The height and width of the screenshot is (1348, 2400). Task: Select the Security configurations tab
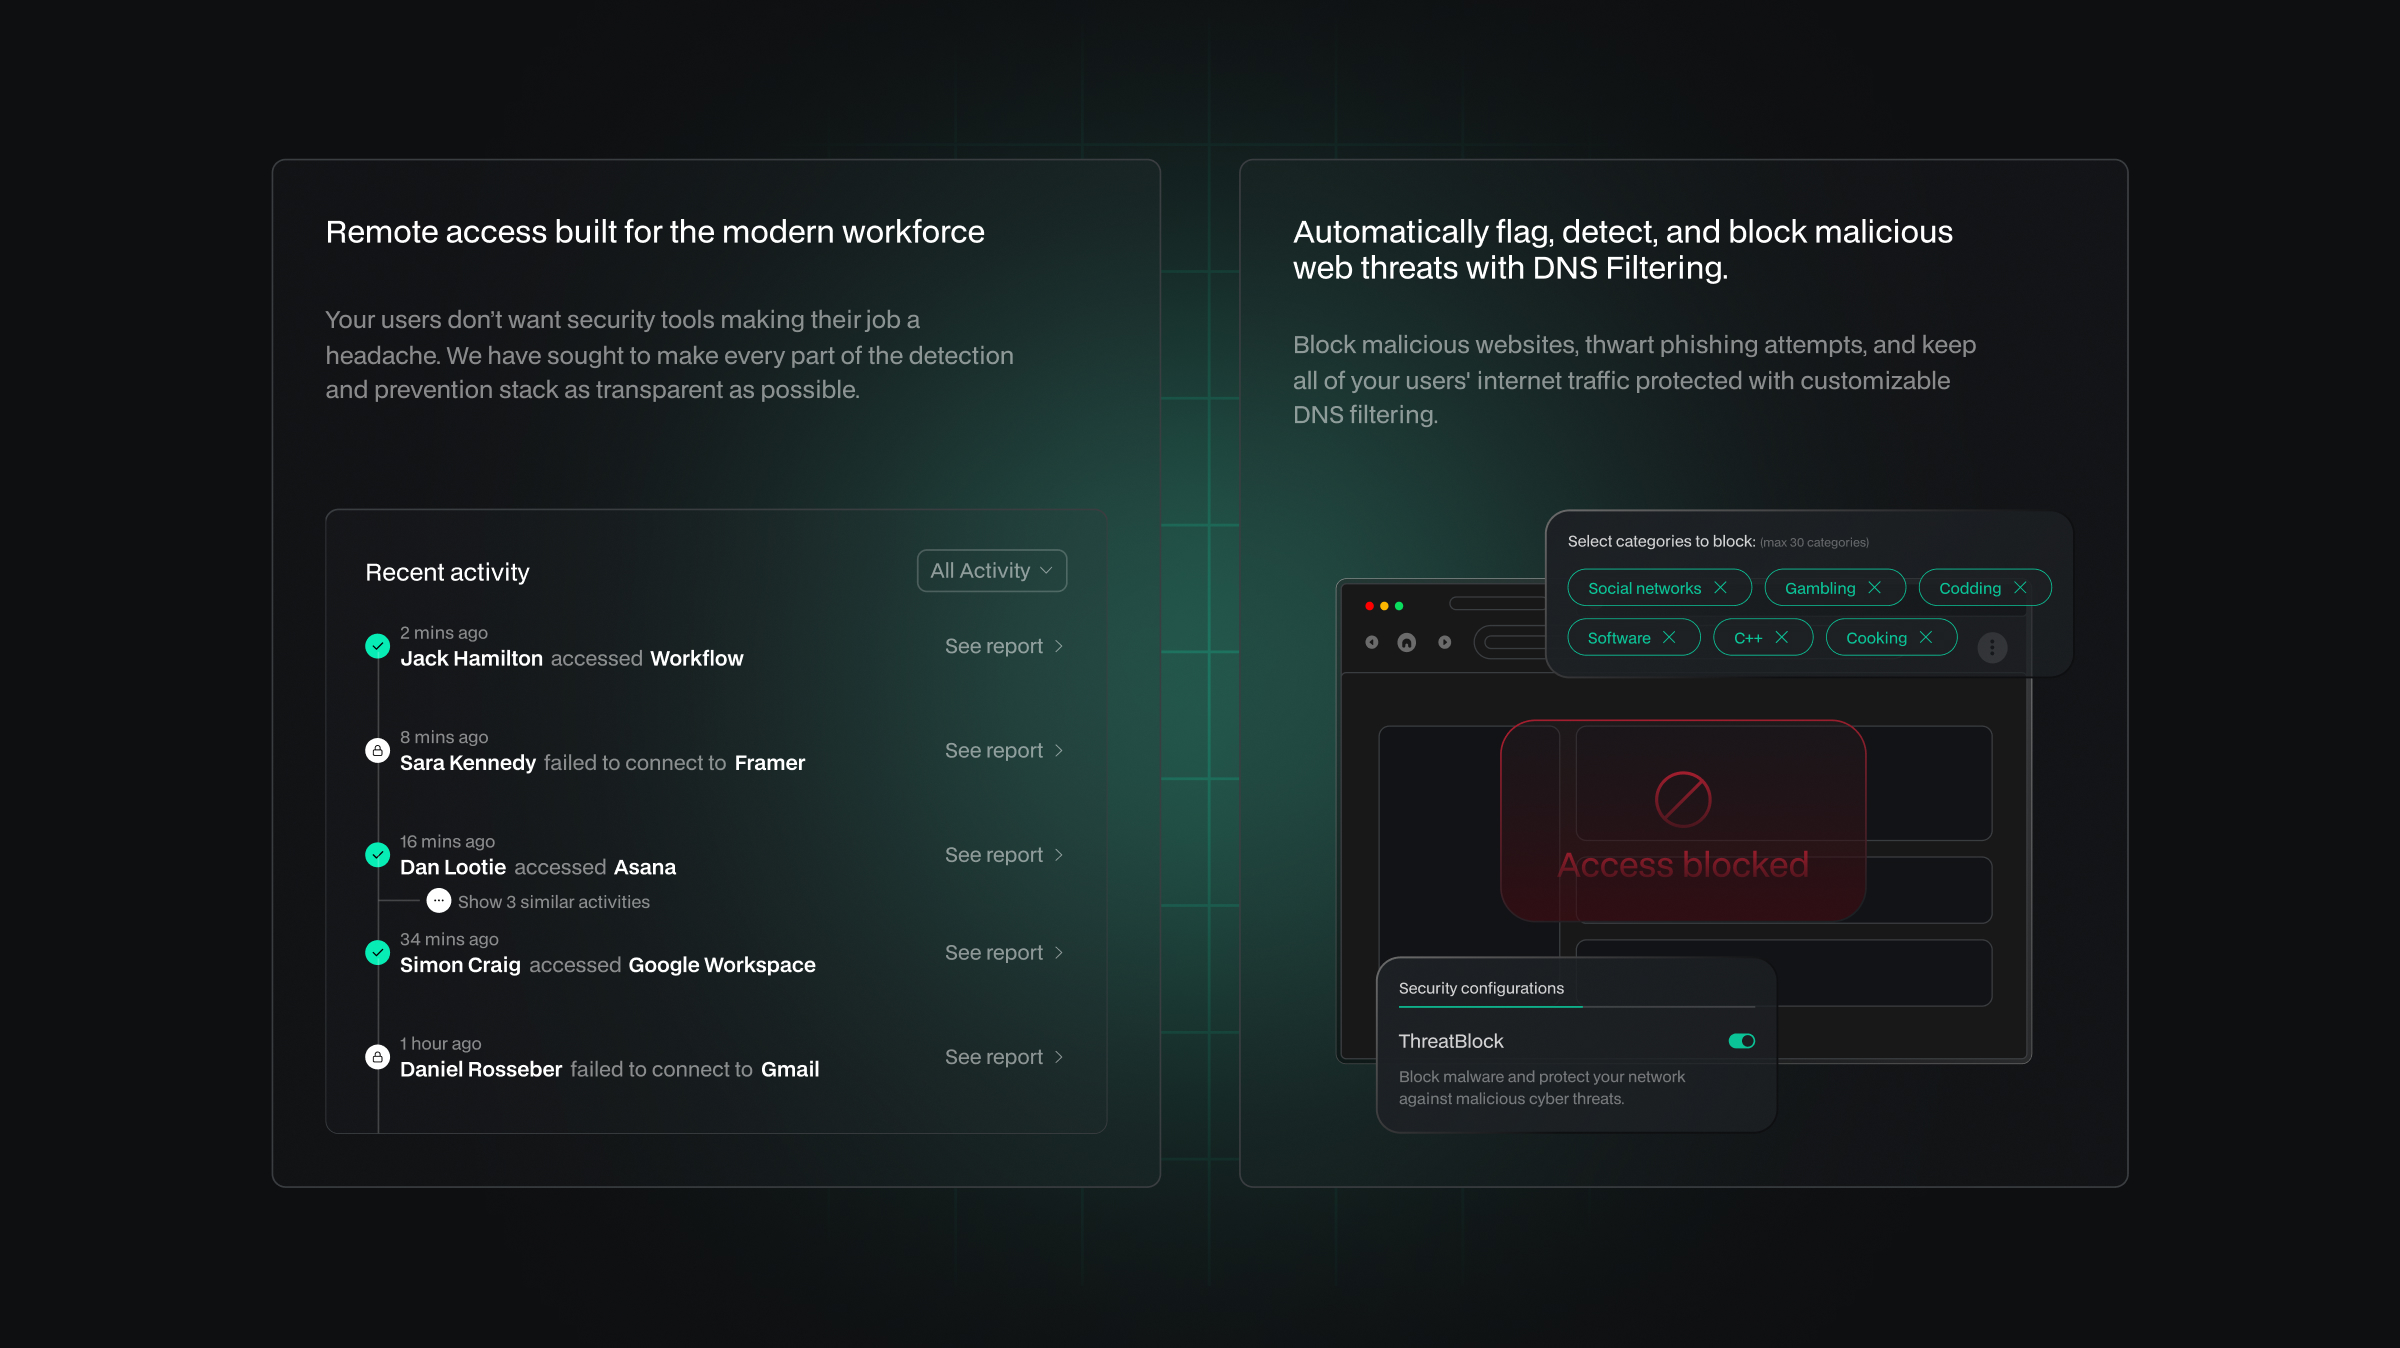pos(1480,988)
